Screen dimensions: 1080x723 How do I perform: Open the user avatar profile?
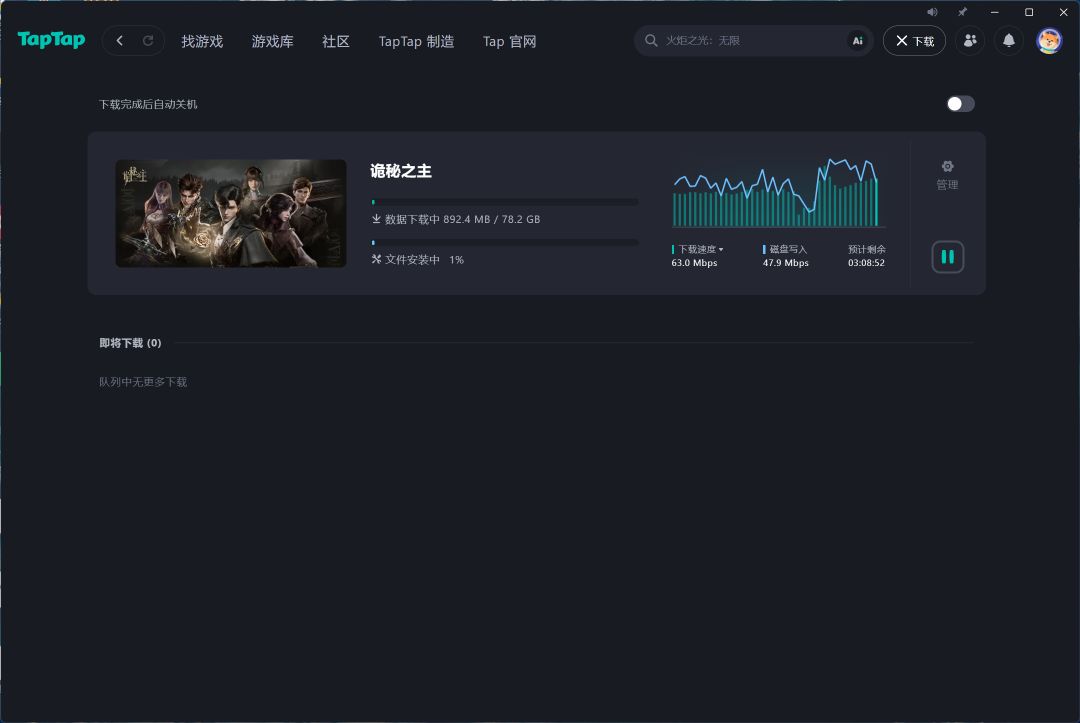[x=1049, y=41]
